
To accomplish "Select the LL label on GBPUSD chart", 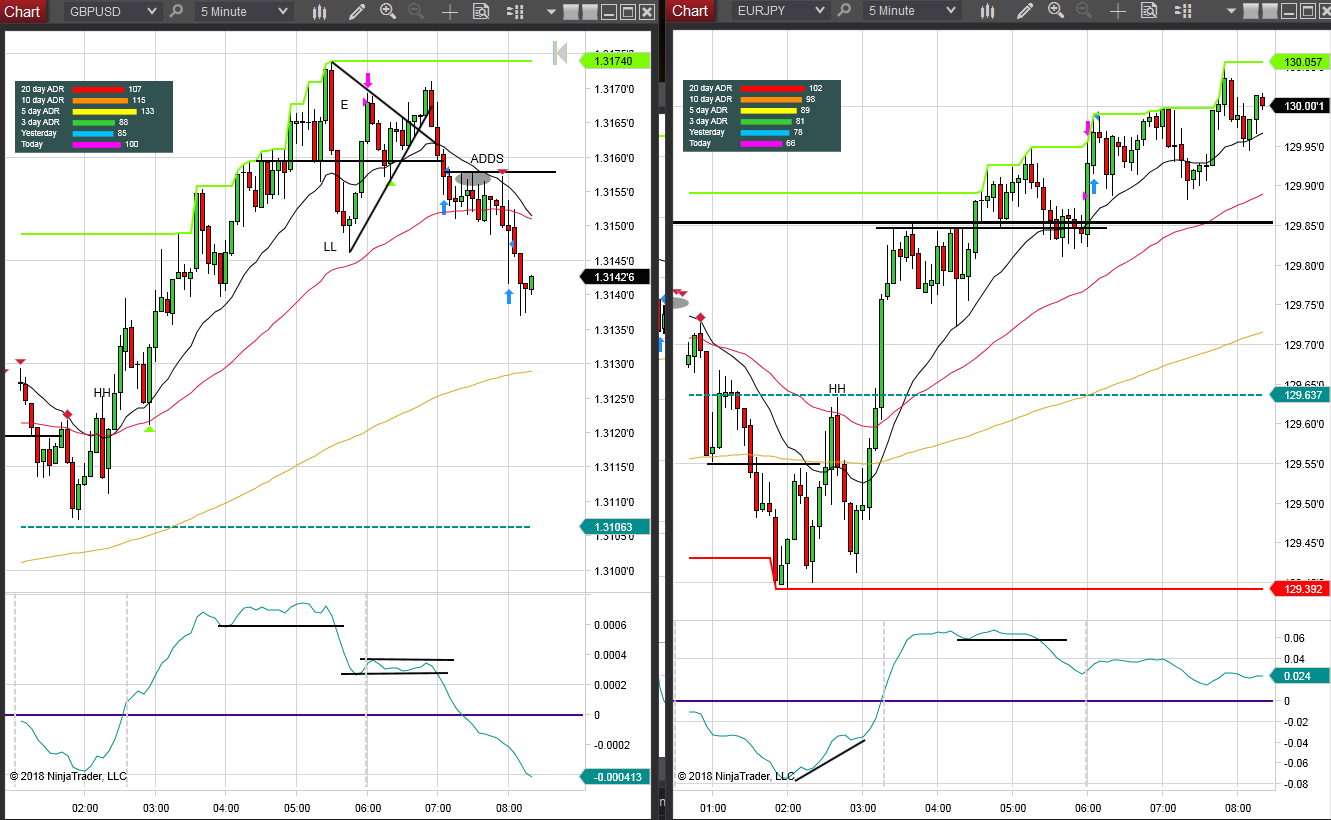I will [330, 246].
